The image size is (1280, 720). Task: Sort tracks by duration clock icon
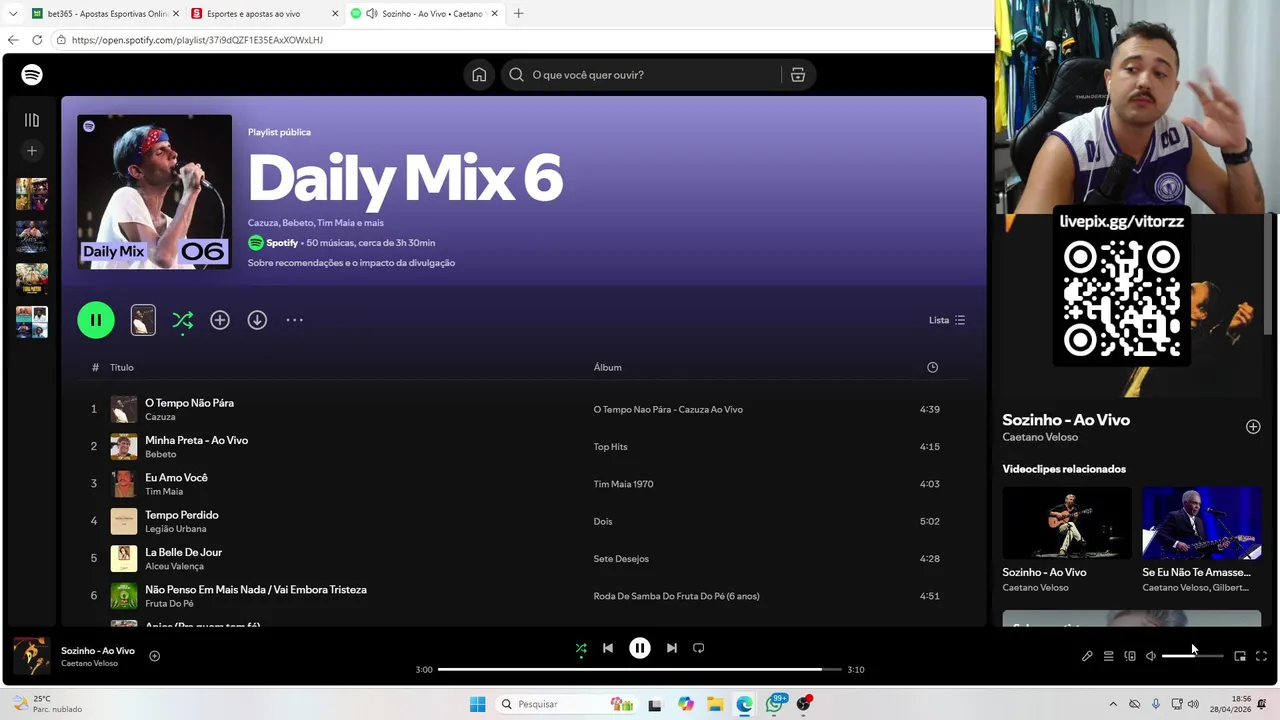(x=932, y=367)
